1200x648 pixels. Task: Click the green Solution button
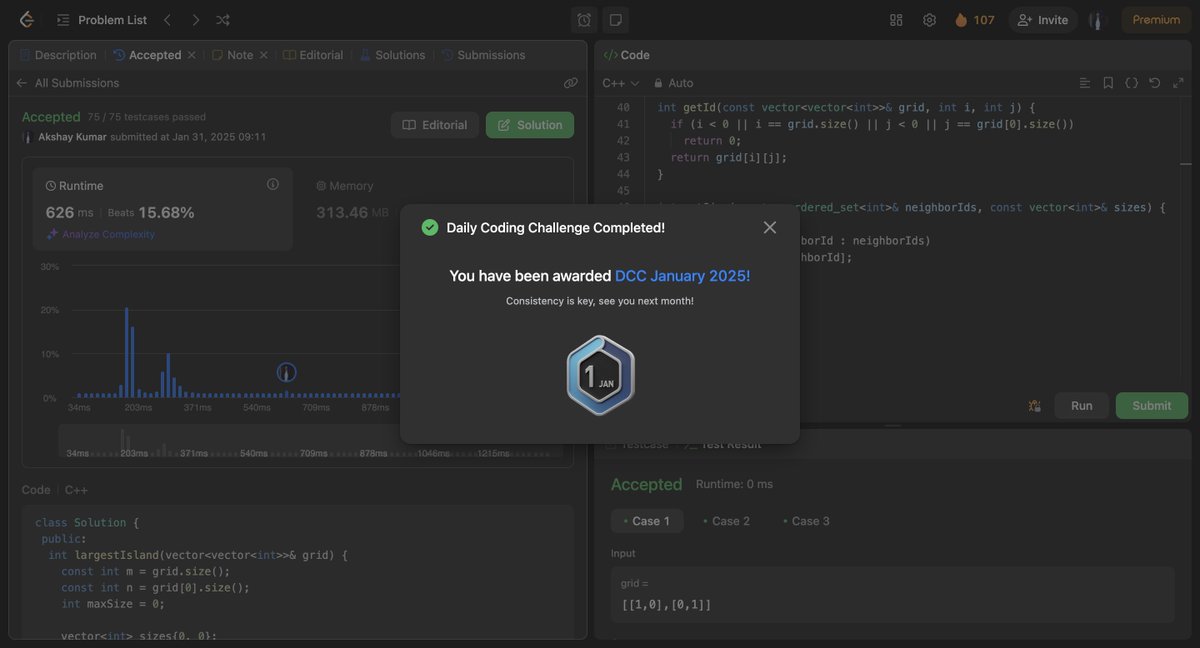pyautogui.click(x=530, y=125)
